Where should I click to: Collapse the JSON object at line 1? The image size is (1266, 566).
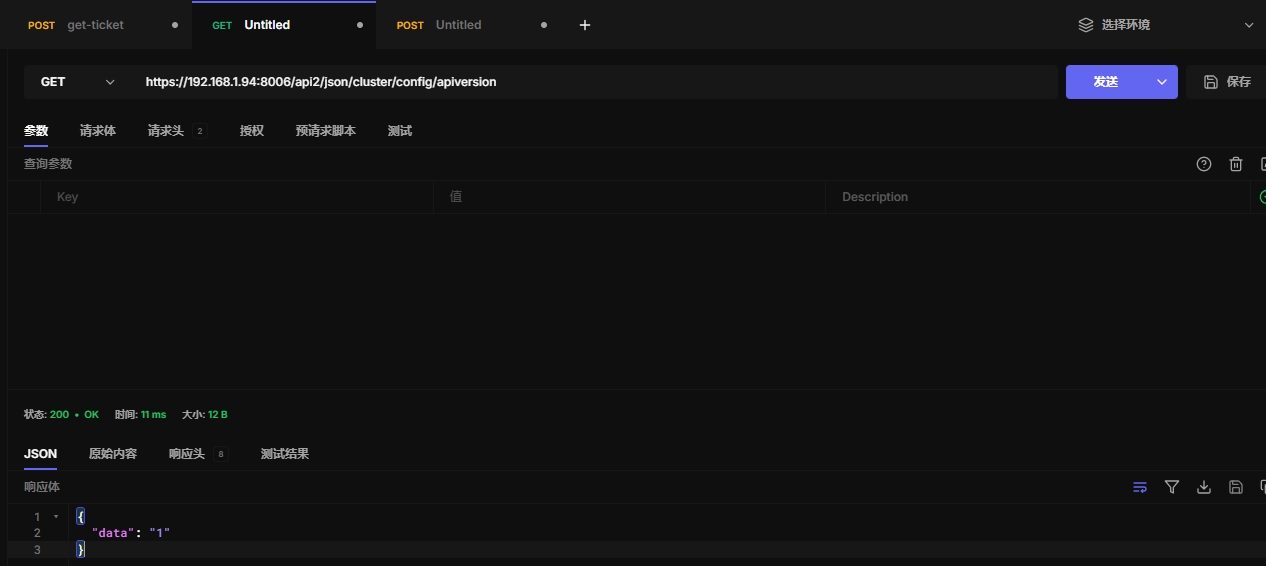(56, 517)
